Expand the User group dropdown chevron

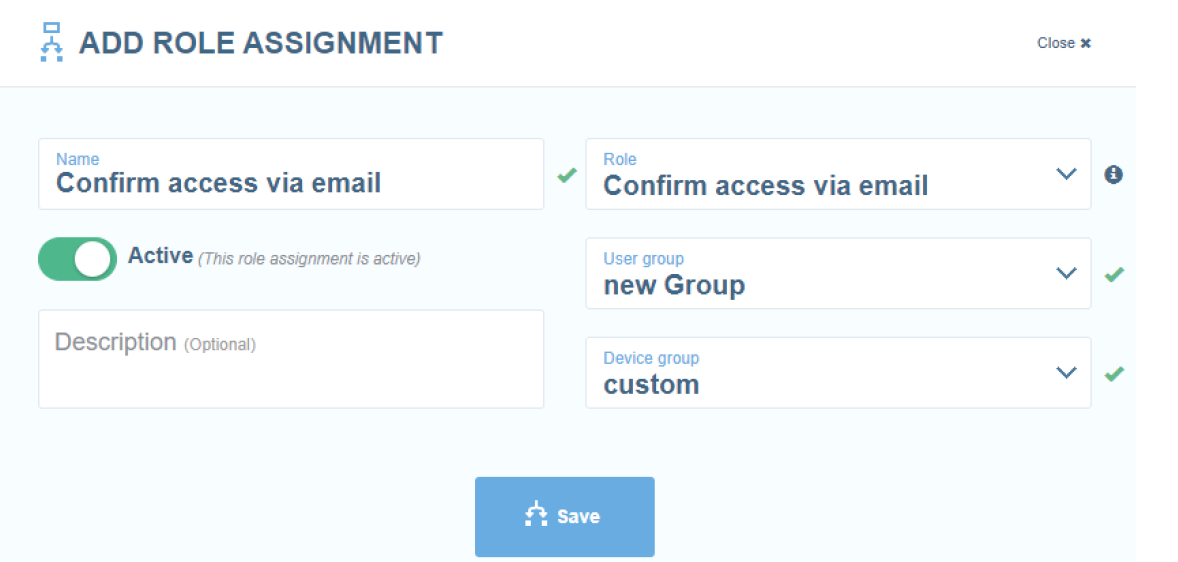point(1066,273)
